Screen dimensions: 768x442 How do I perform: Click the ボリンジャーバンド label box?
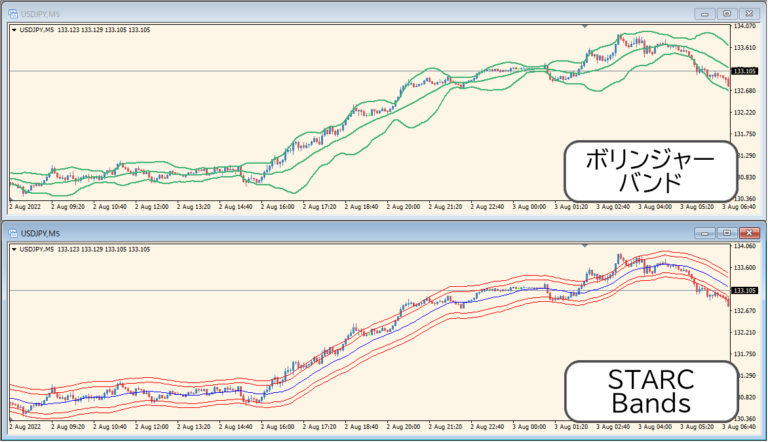(x=635, y=170)
